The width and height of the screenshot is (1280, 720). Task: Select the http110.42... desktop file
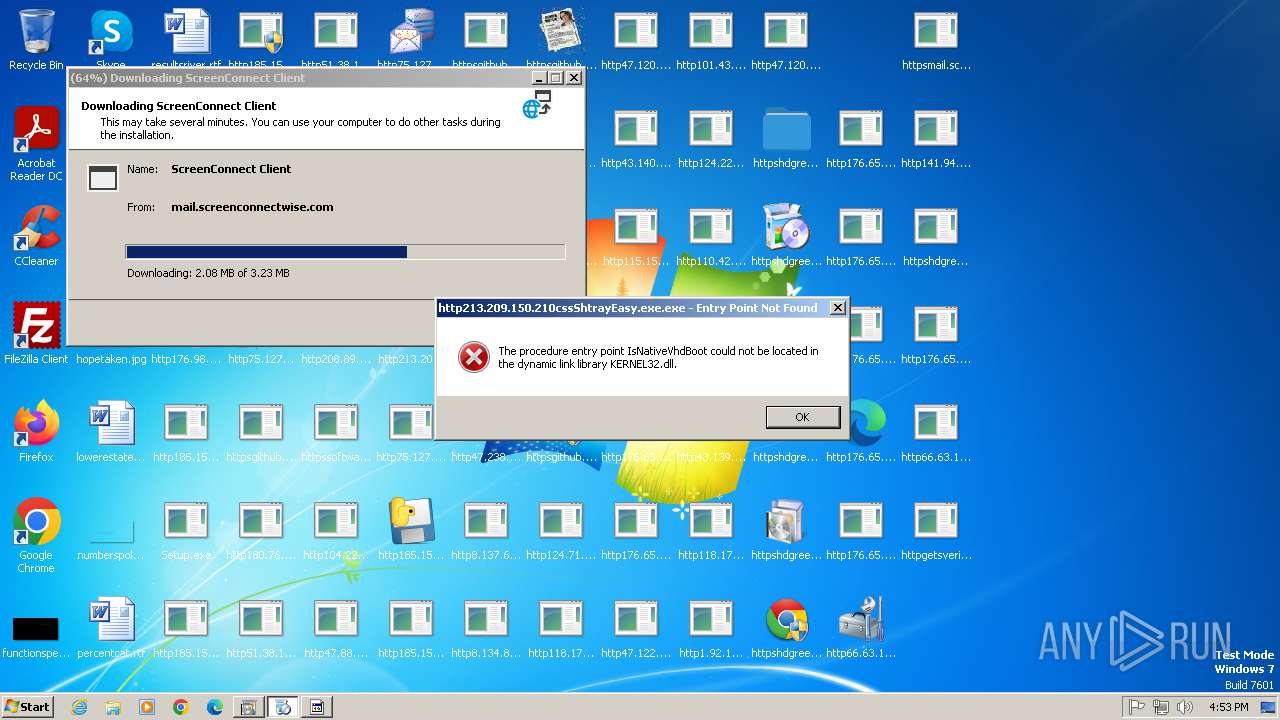pyautogui.click(x=711, y=236)
